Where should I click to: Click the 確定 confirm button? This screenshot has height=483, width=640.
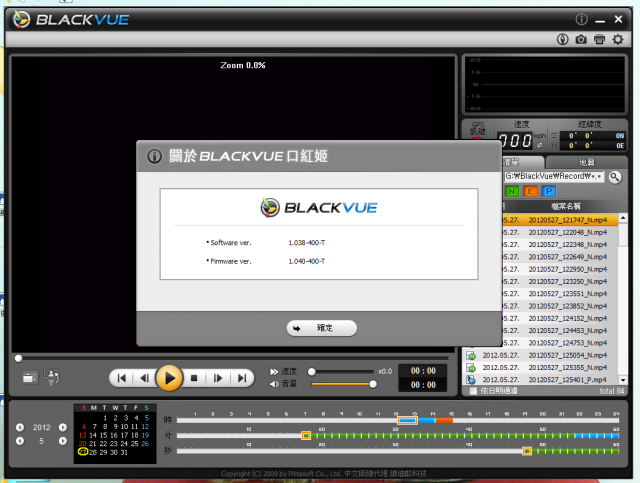pyautogui.click(x=322, y=328)
